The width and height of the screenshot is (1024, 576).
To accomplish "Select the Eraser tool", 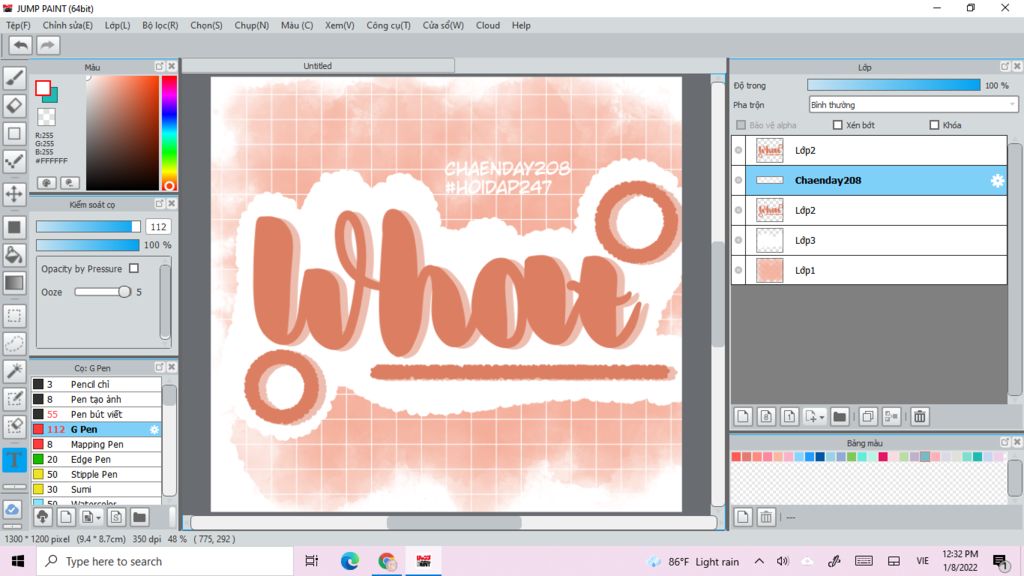I will click(14, 105).
